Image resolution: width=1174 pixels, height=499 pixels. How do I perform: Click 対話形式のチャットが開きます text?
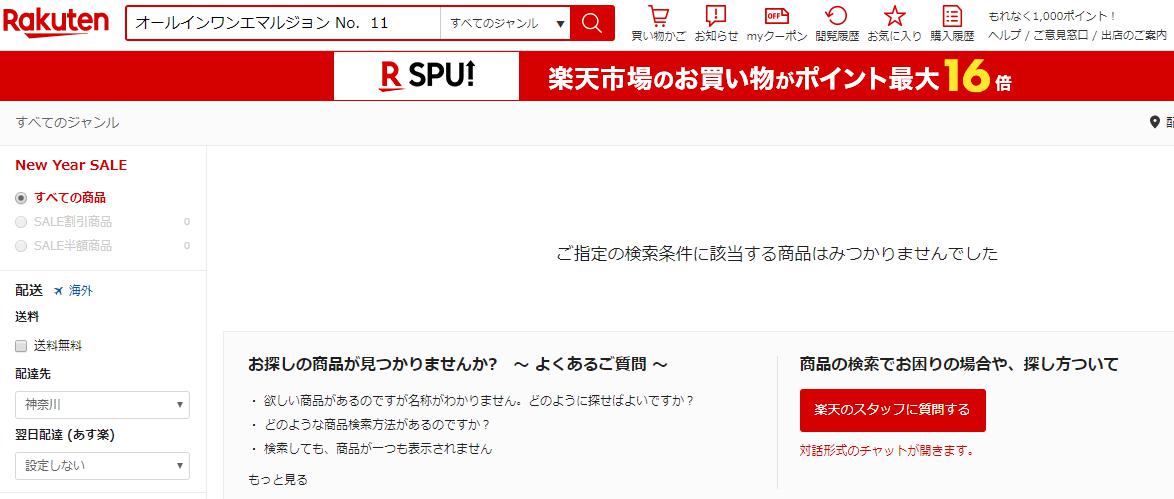(886, 450)
